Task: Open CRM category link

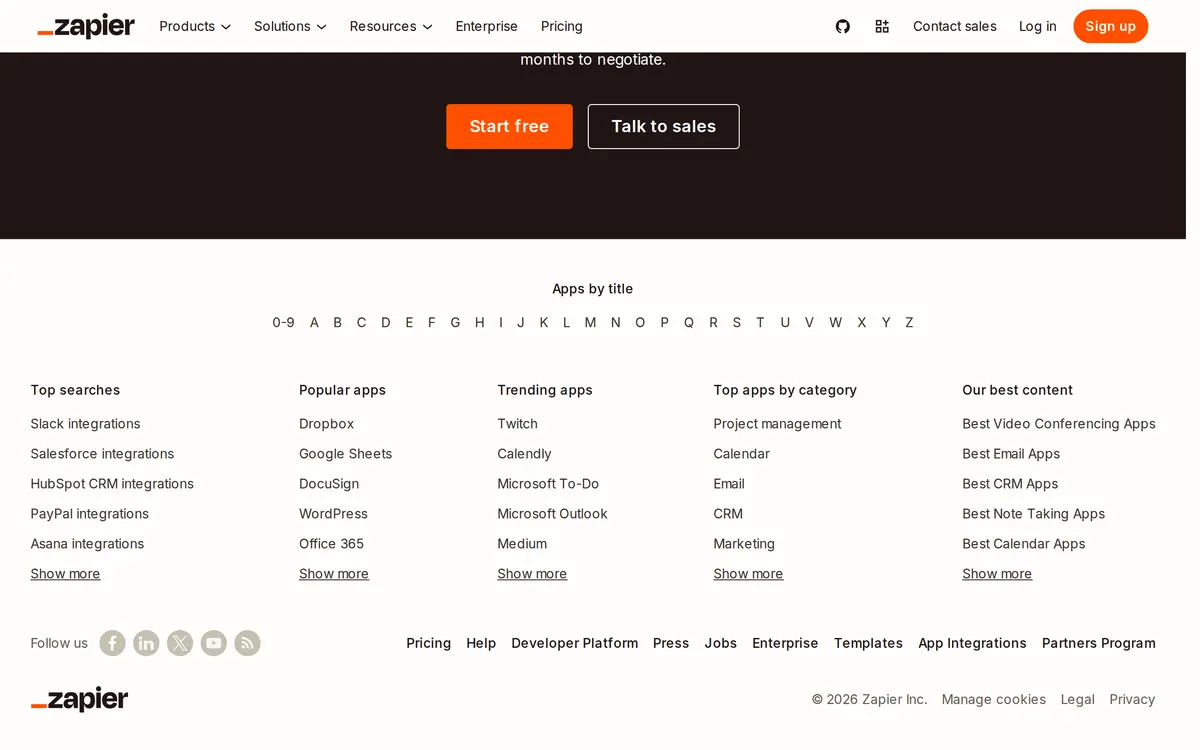Action: pyautogui.click(x=728, y=514)
